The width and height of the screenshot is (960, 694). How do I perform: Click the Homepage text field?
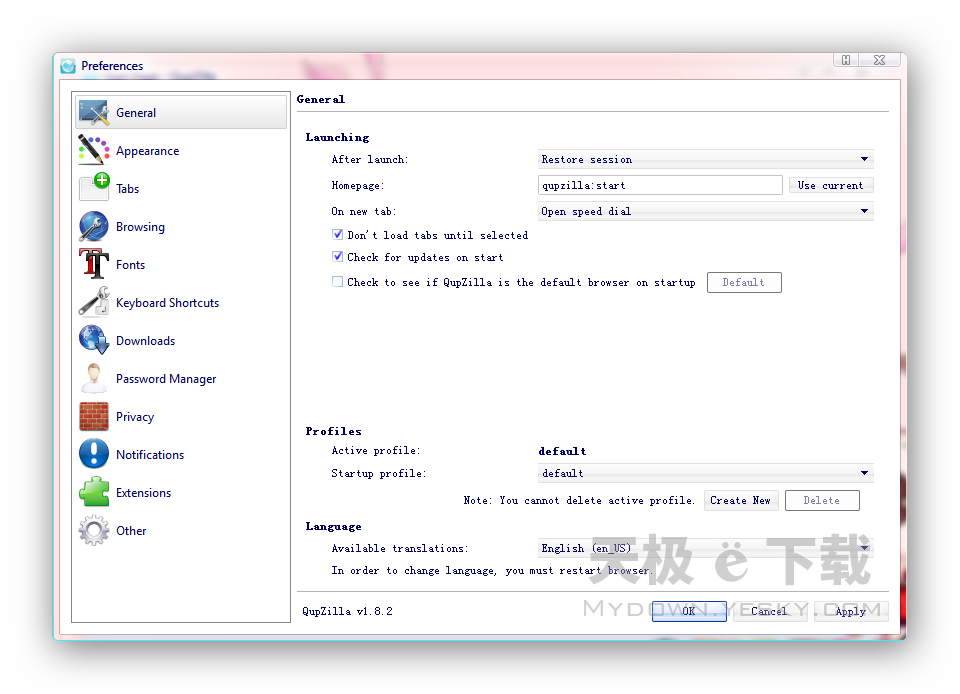click(660, 185)
